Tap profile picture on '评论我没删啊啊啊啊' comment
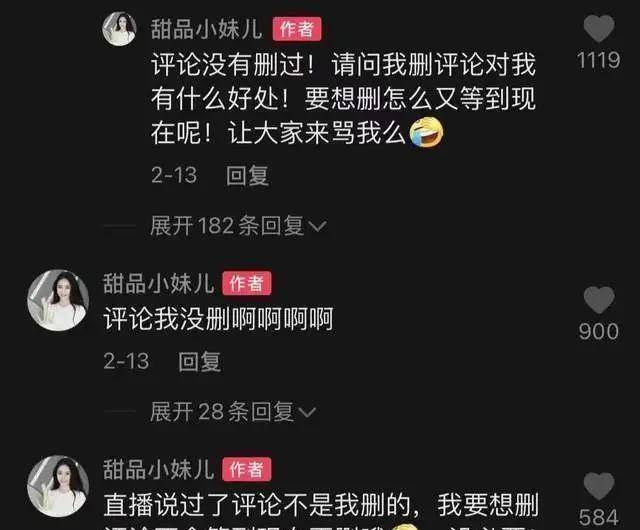Image resolution: width=640 pixels, height=530 pixels. pyautogui.click(x=58, y=300)
